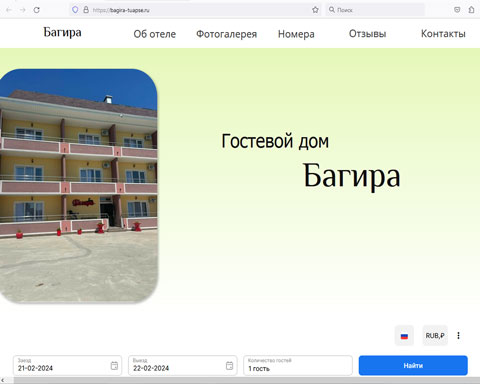Viewport: 480px width, 384px height.
Task: Open the Контакты menu item
Action: point(443,34)
